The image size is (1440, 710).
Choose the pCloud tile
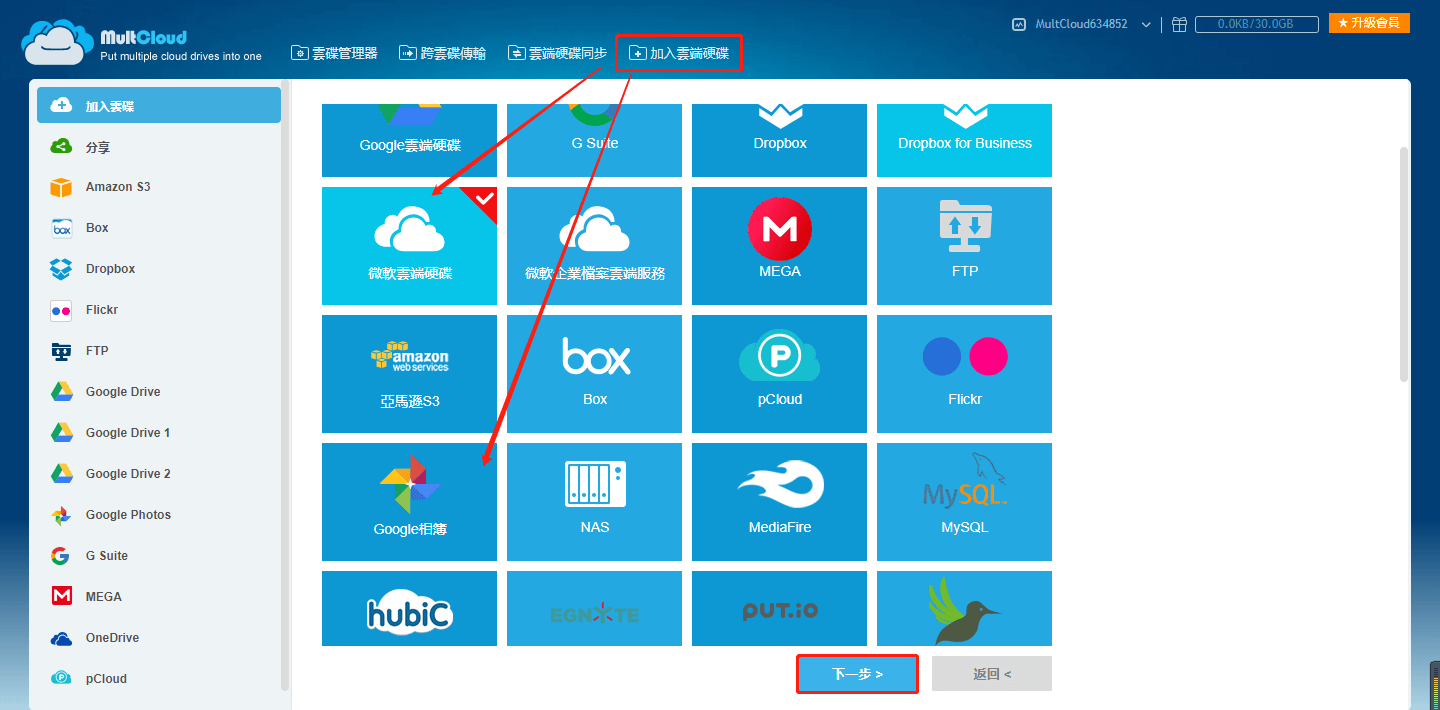[x=779, y=374]
